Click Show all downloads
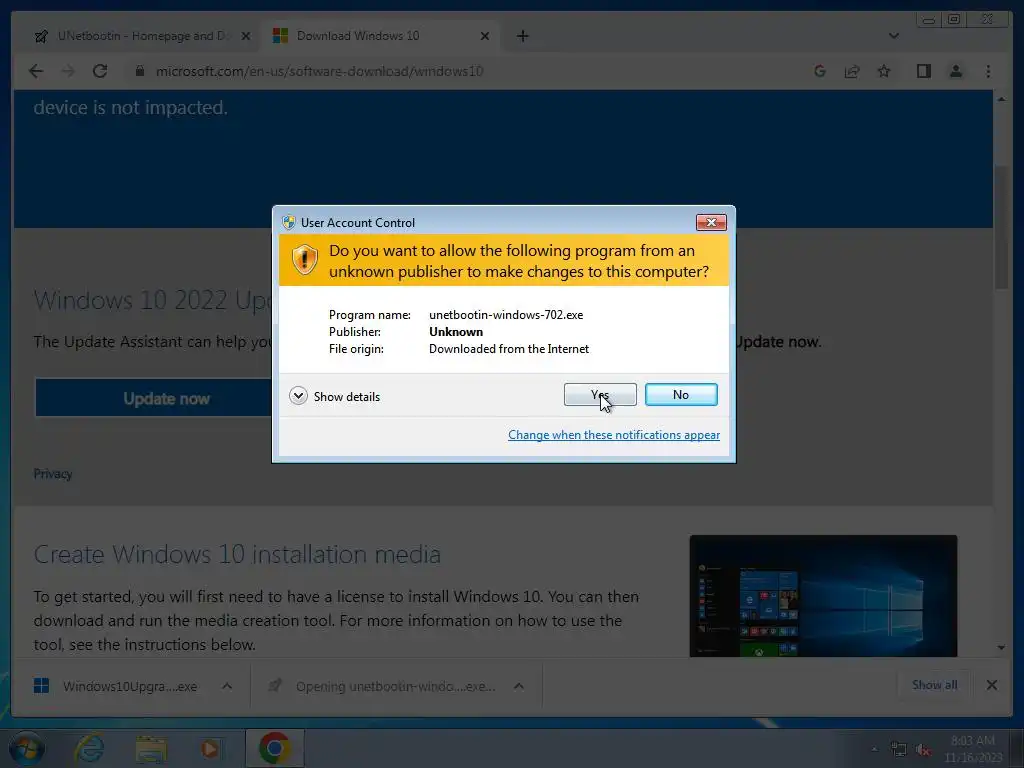The width and height of the screenshot is (1024, 768). click(935, 684)
